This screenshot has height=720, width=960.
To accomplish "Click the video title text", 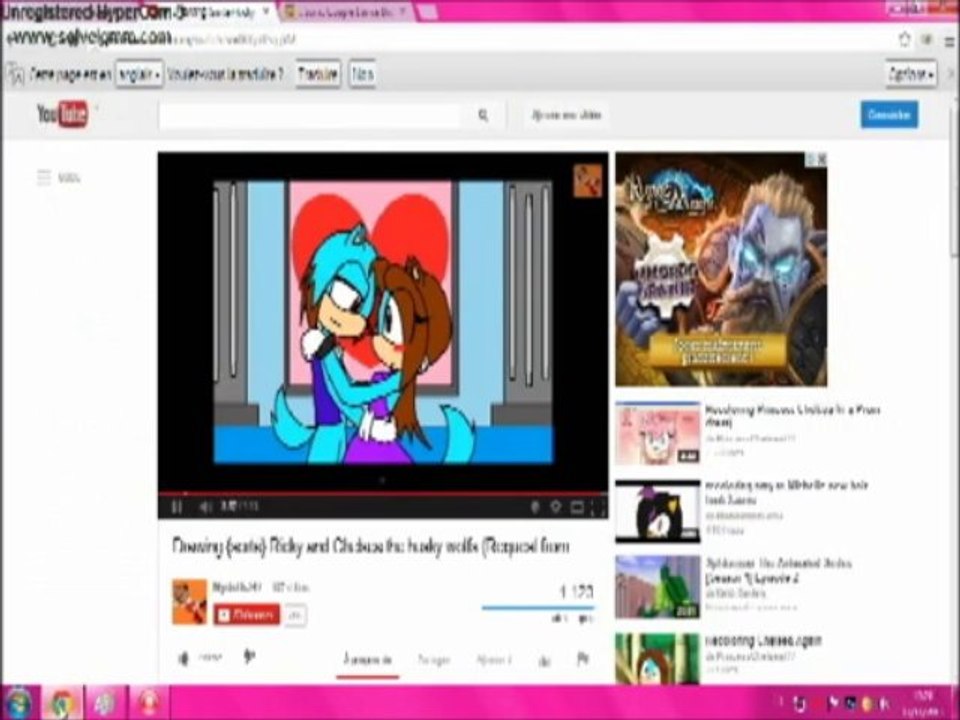I will click(x=370, y=546).
